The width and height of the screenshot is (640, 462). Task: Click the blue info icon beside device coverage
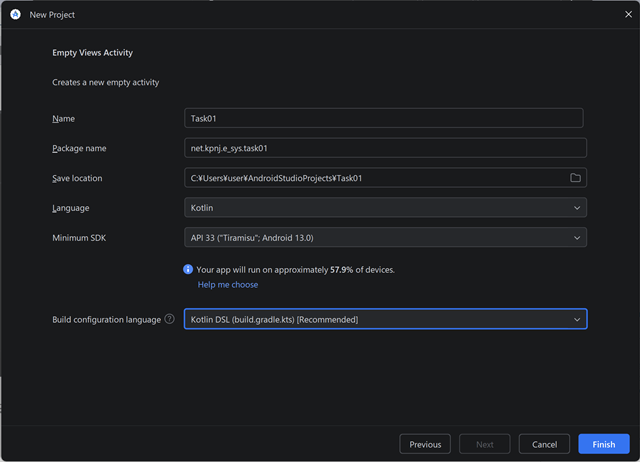pyautogui.click(x=188, y=270)
